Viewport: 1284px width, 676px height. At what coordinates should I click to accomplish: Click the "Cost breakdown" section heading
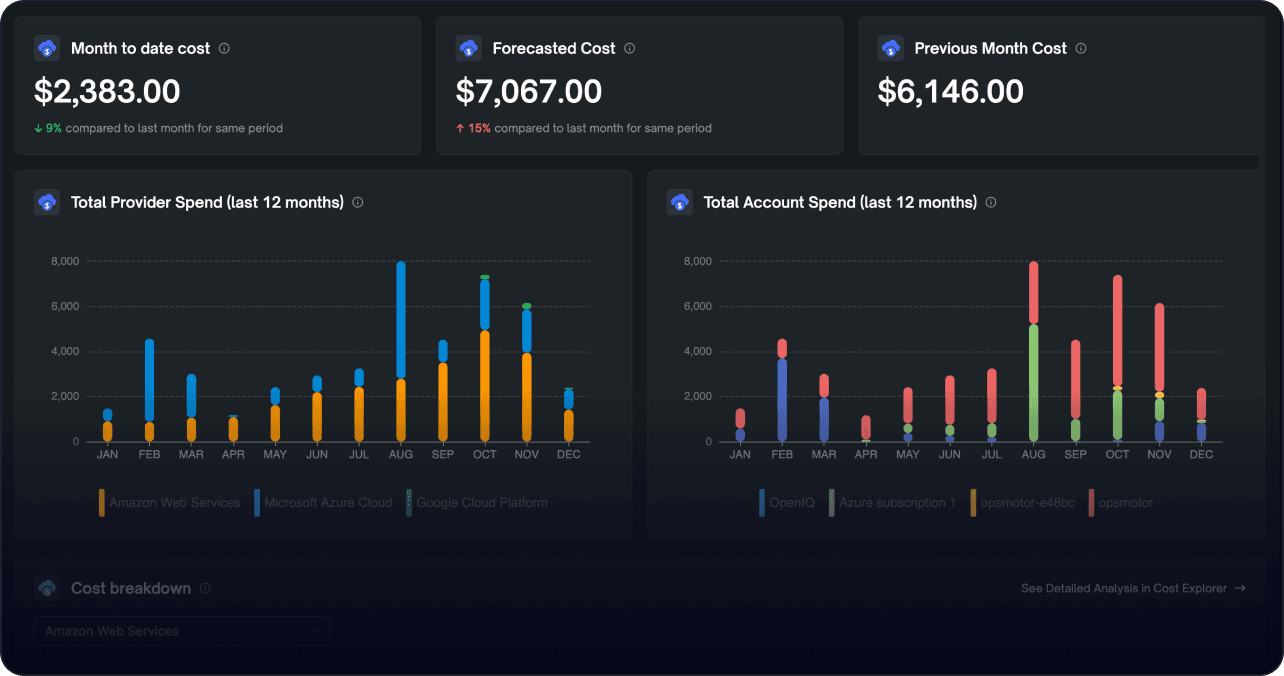coord(131,588)
